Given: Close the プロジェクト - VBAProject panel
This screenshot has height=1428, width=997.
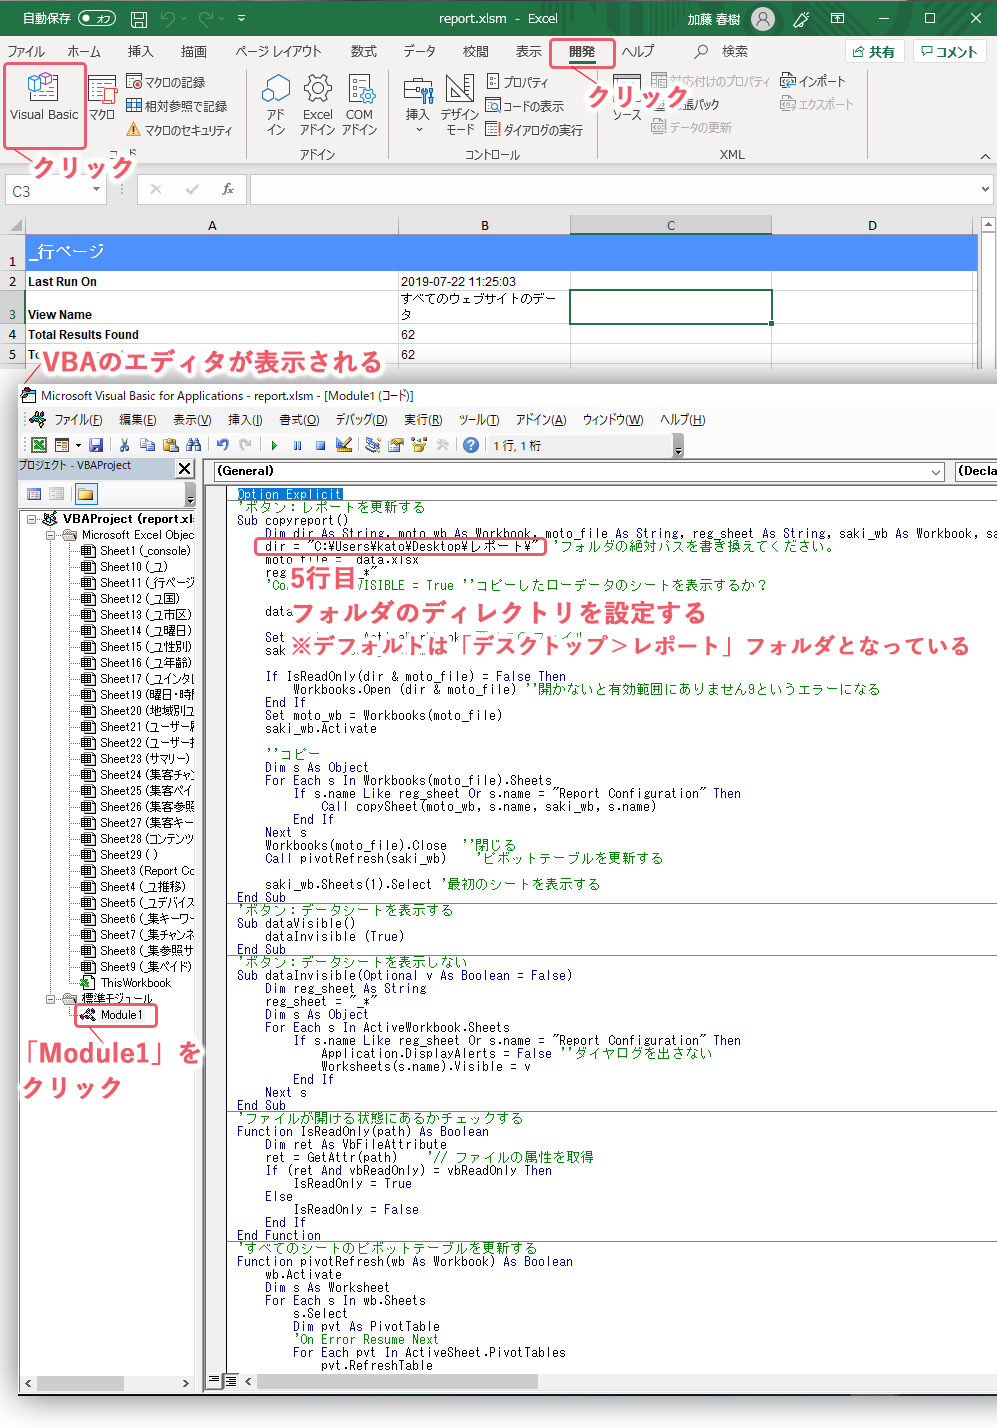Looking at the screenshot, I should [185, 468].
